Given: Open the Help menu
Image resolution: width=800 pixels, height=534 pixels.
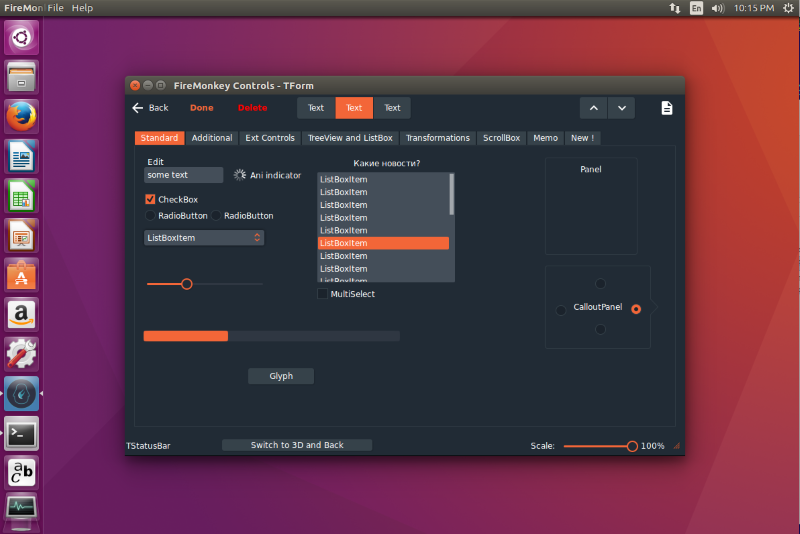Looking at the screenshot, I should (82, 8).
